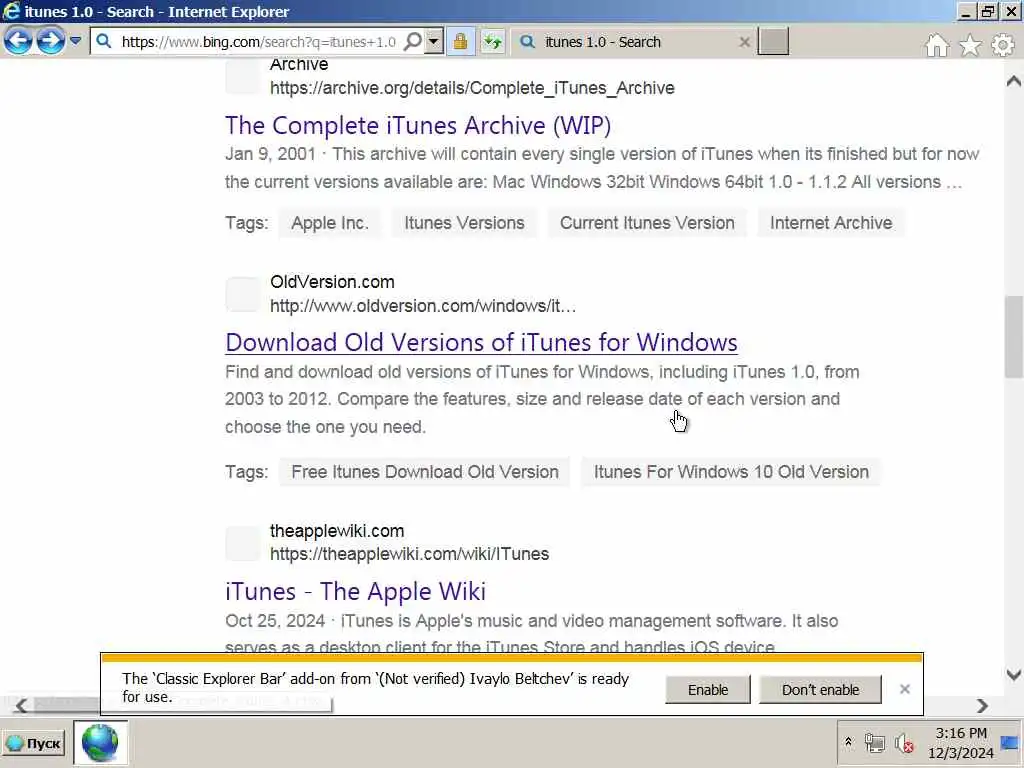
Task: Click the theapplewiki.com site name
Action: click(337, 531)
